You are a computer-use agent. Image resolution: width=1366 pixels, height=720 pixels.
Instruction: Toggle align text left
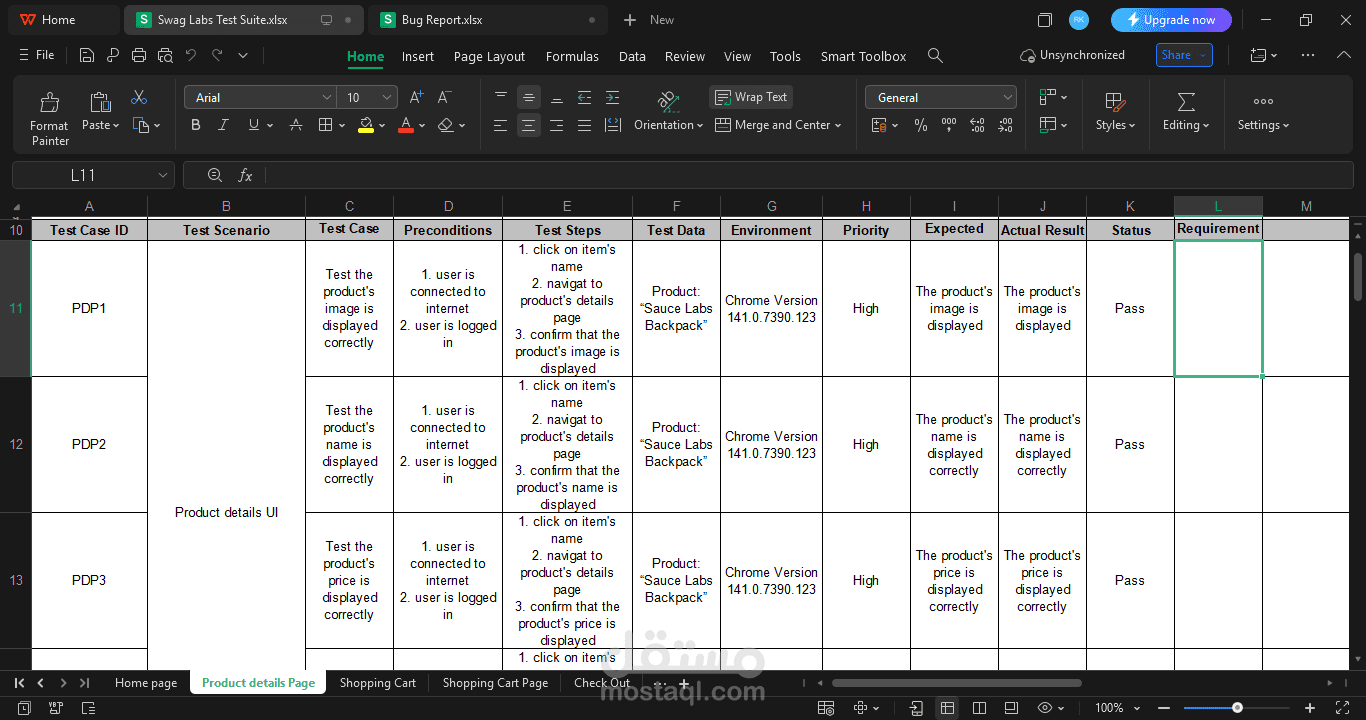[501, 125]
